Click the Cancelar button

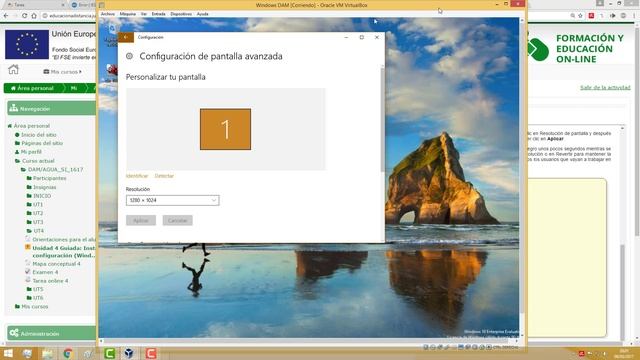[x=178, y=220]
